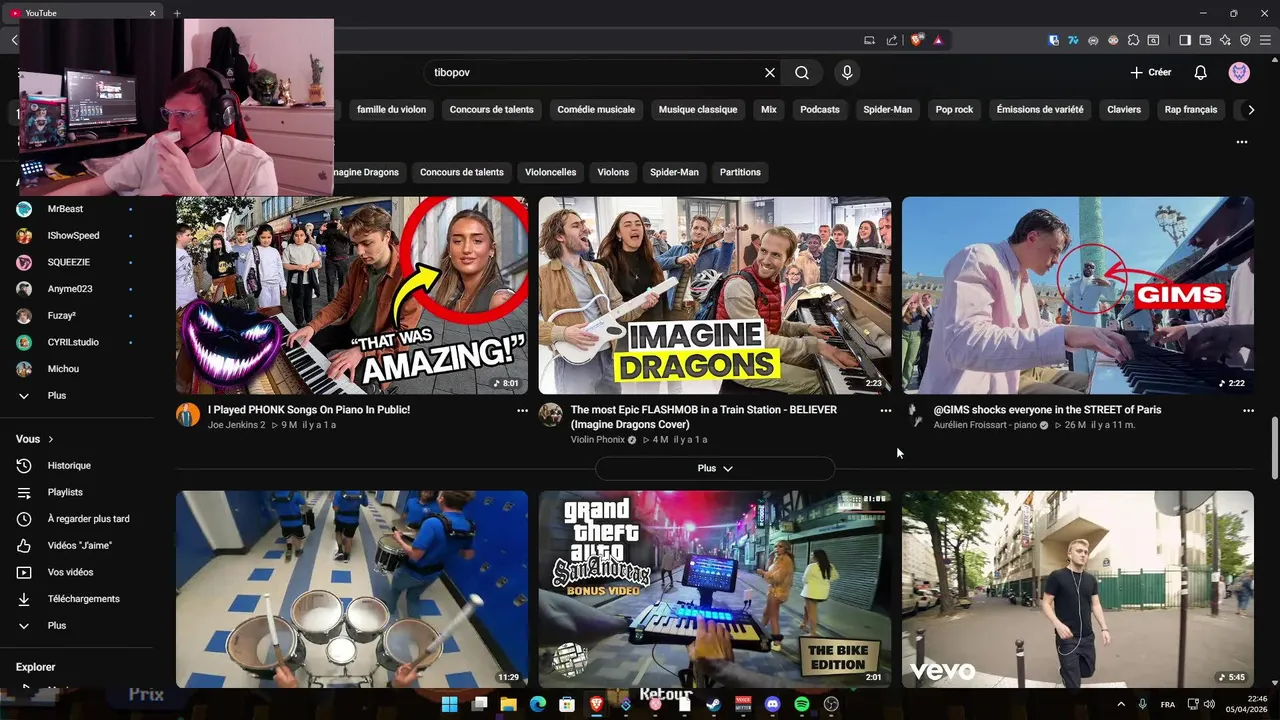Open the Windows Start button
The width and height of the screenshot is (1280, 720).
(x=449, y=704)
